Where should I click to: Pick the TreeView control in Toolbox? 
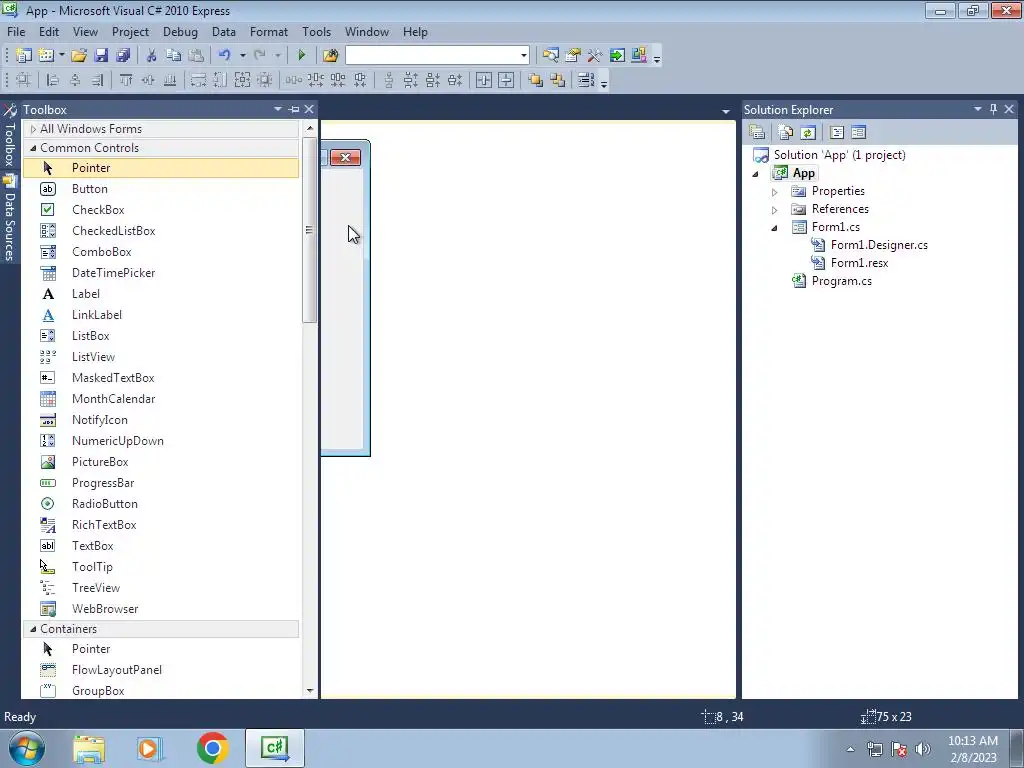[x=161, y=588]
